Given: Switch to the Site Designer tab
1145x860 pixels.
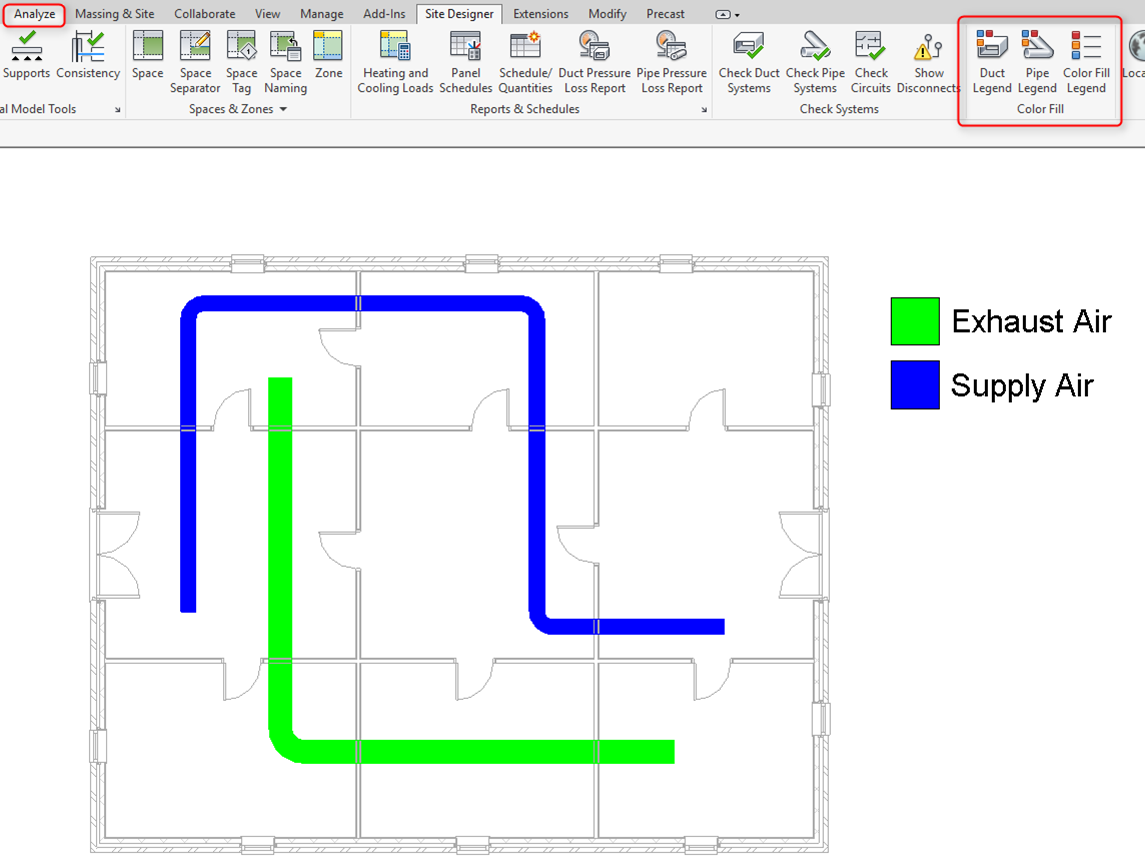Looking at the screenshot, I should (x=458, y=14).
